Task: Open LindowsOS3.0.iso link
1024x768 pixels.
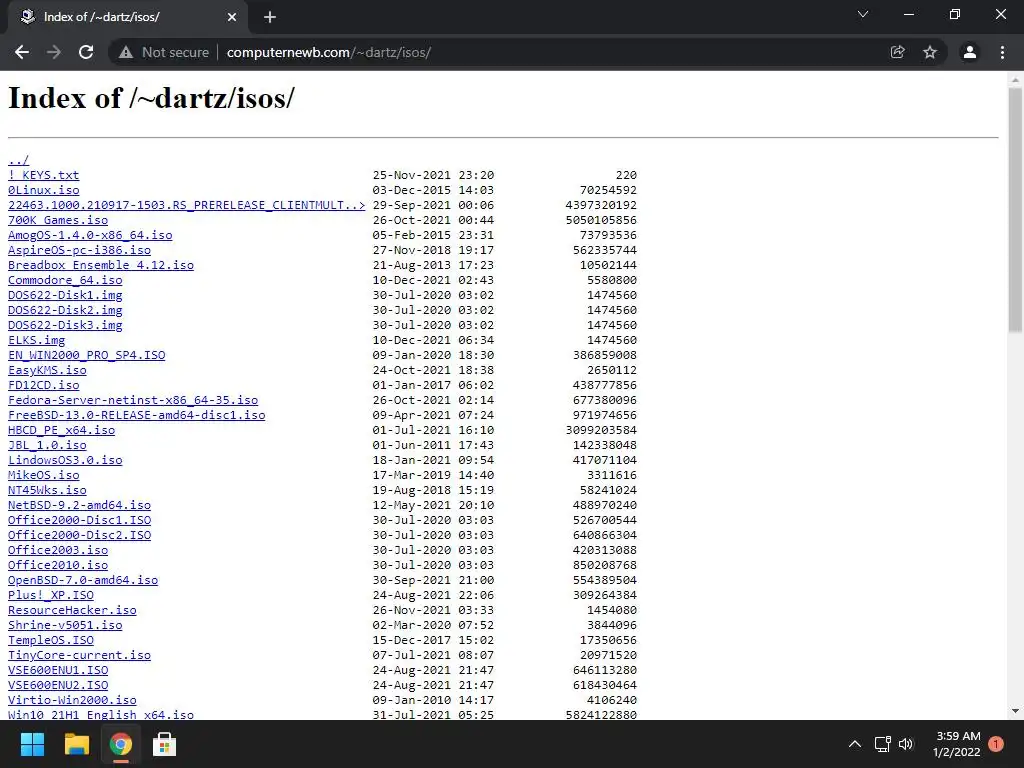Action: click(65, 460)
